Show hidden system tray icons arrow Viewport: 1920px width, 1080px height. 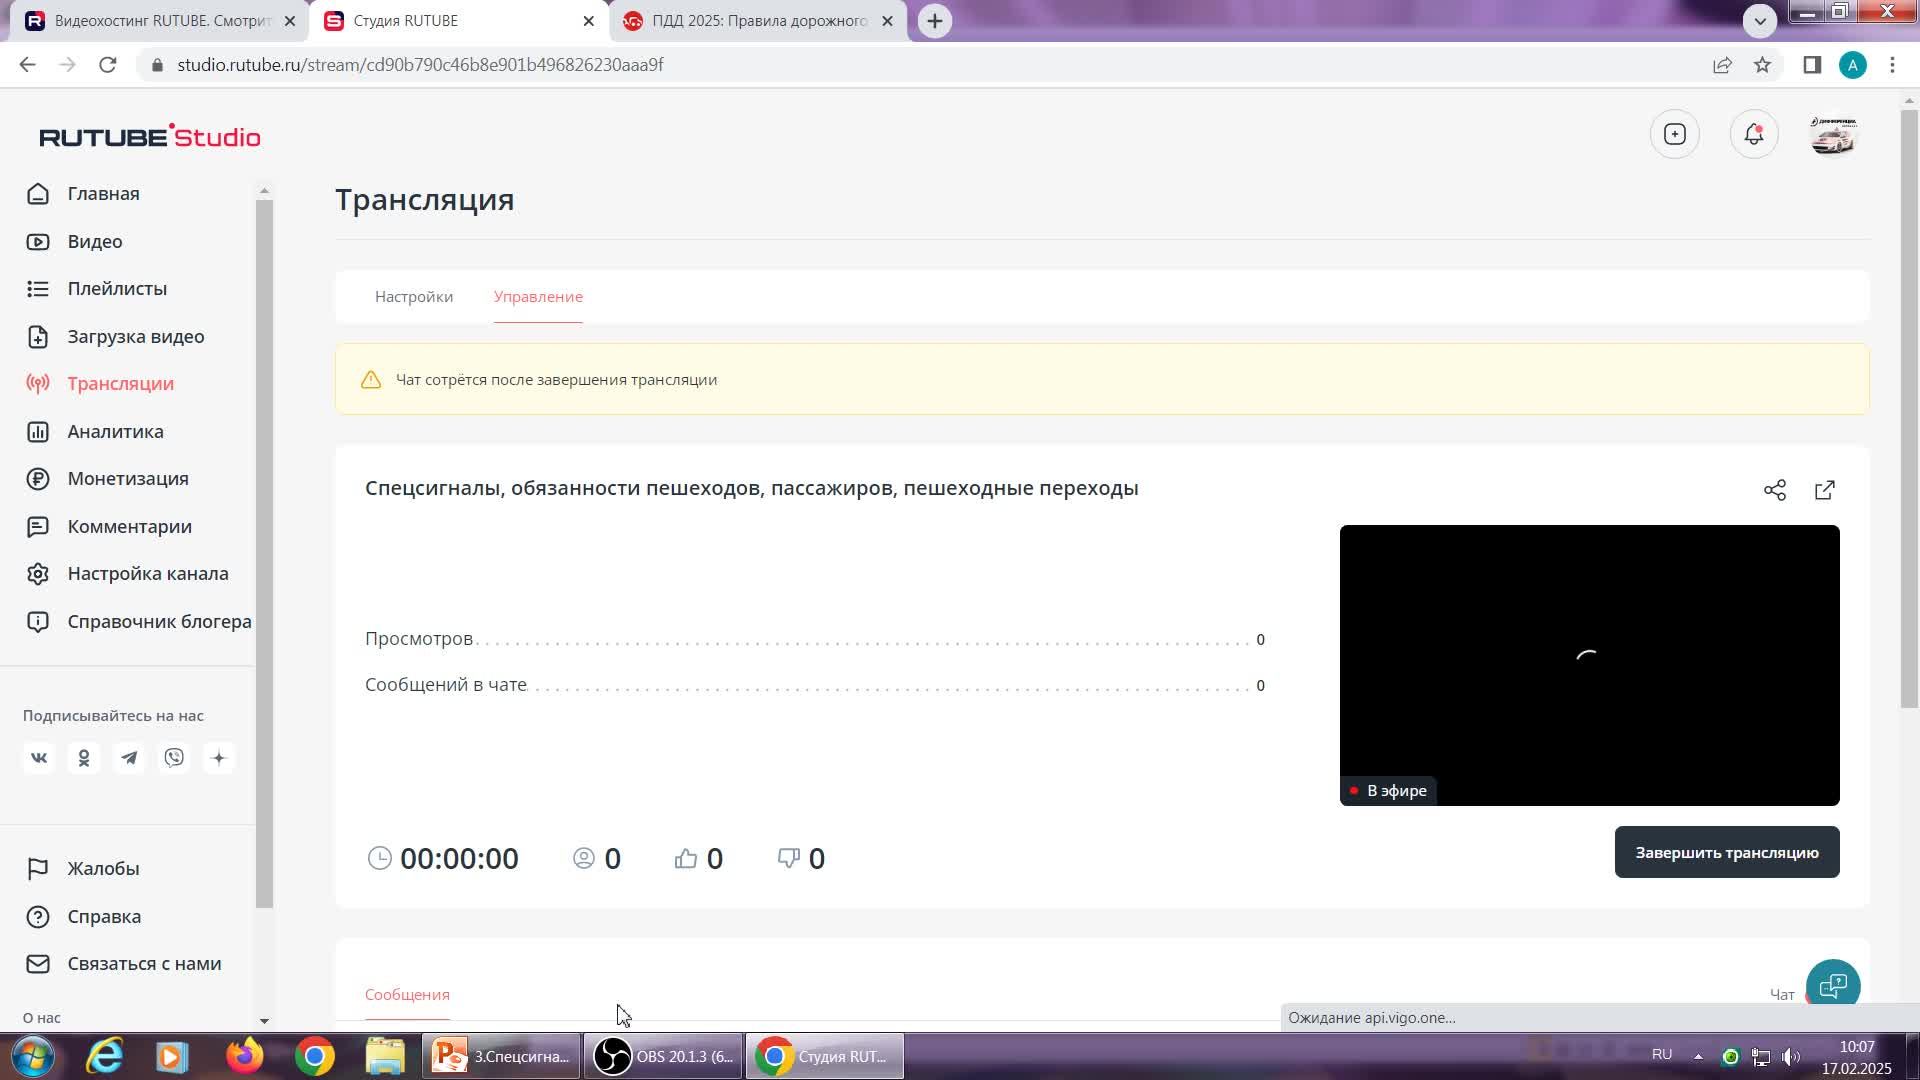1698,1056
